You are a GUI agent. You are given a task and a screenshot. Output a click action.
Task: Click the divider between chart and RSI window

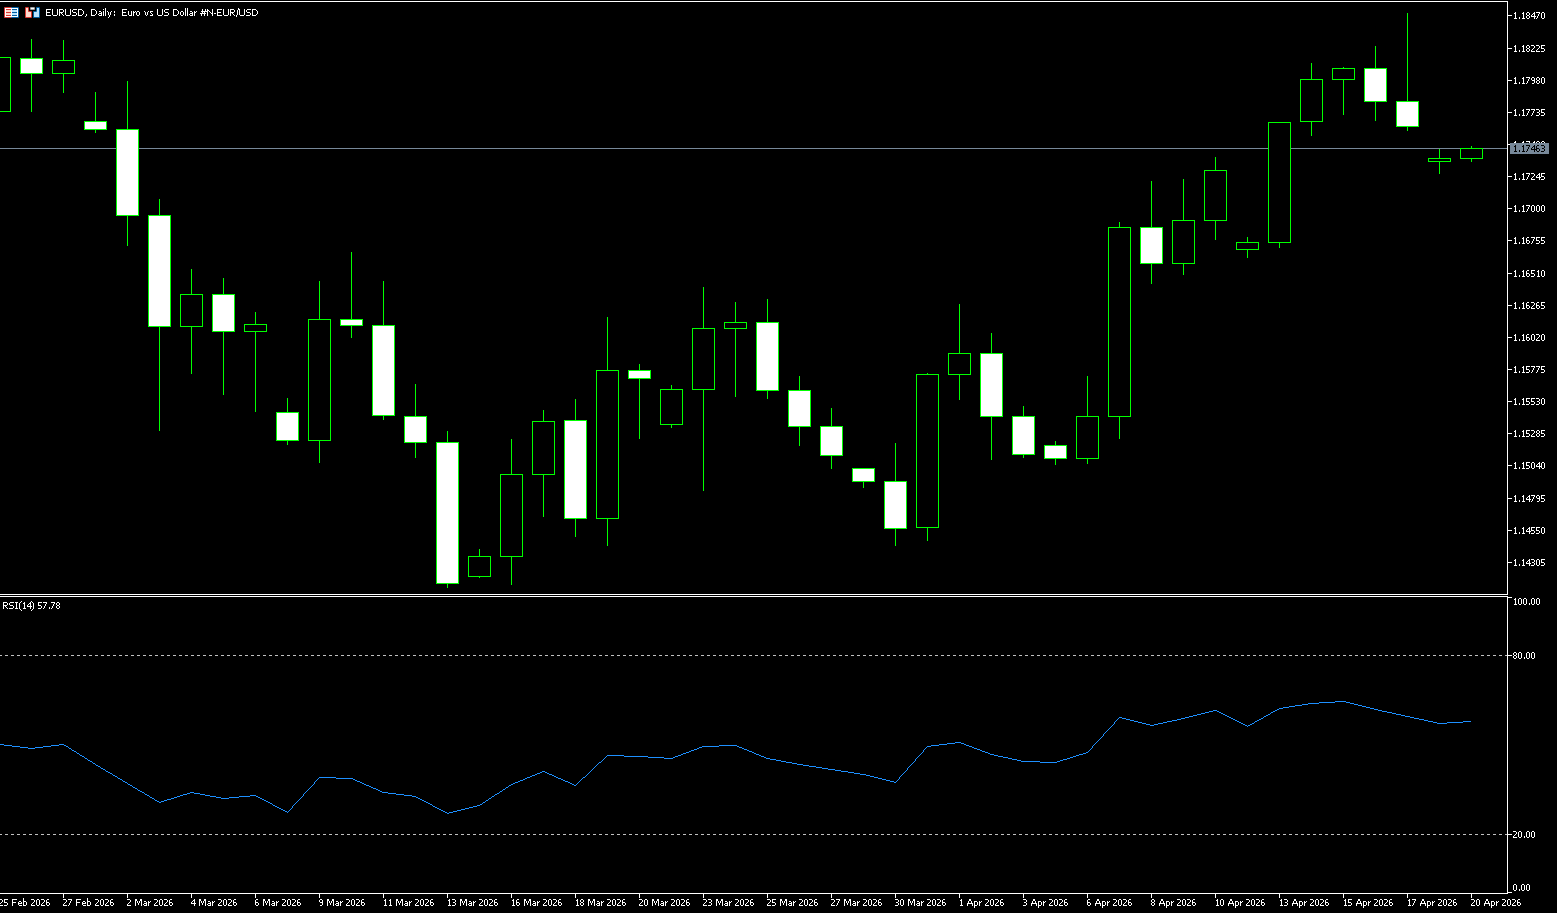(x=750, y=595)
